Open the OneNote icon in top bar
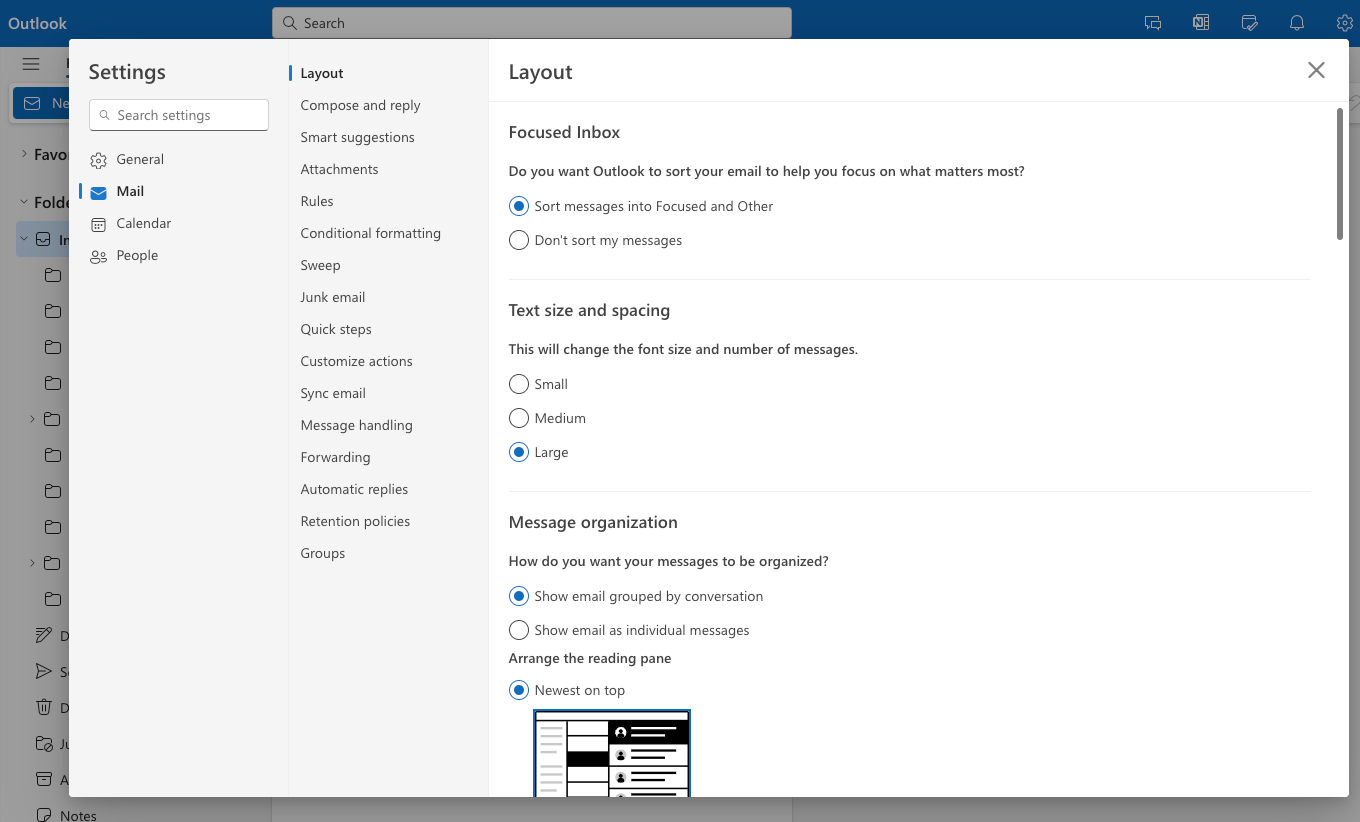This screenshot has height=822, width=1360. tap(1201, 23)
